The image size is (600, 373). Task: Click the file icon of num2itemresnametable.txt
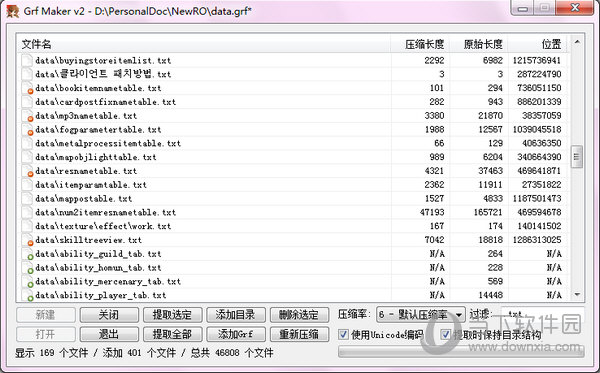27,212
